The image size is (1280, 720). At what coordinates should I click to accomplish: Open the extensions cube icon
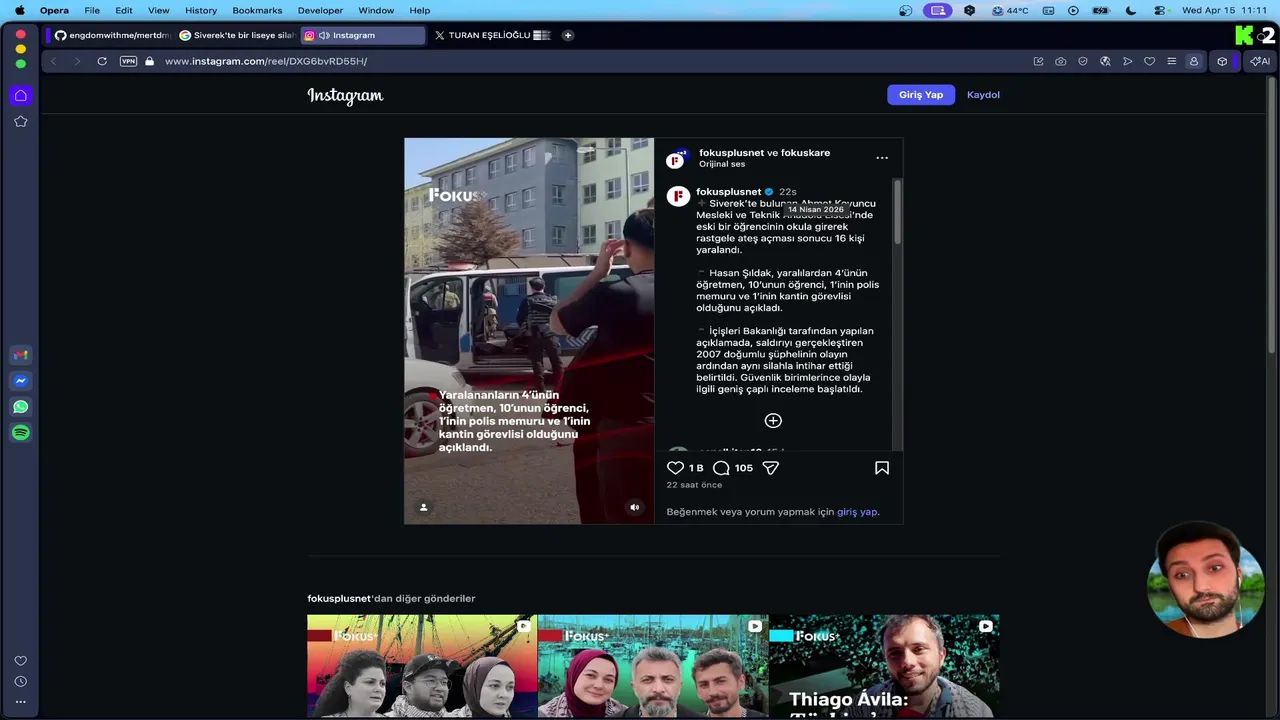point(1222,61)
